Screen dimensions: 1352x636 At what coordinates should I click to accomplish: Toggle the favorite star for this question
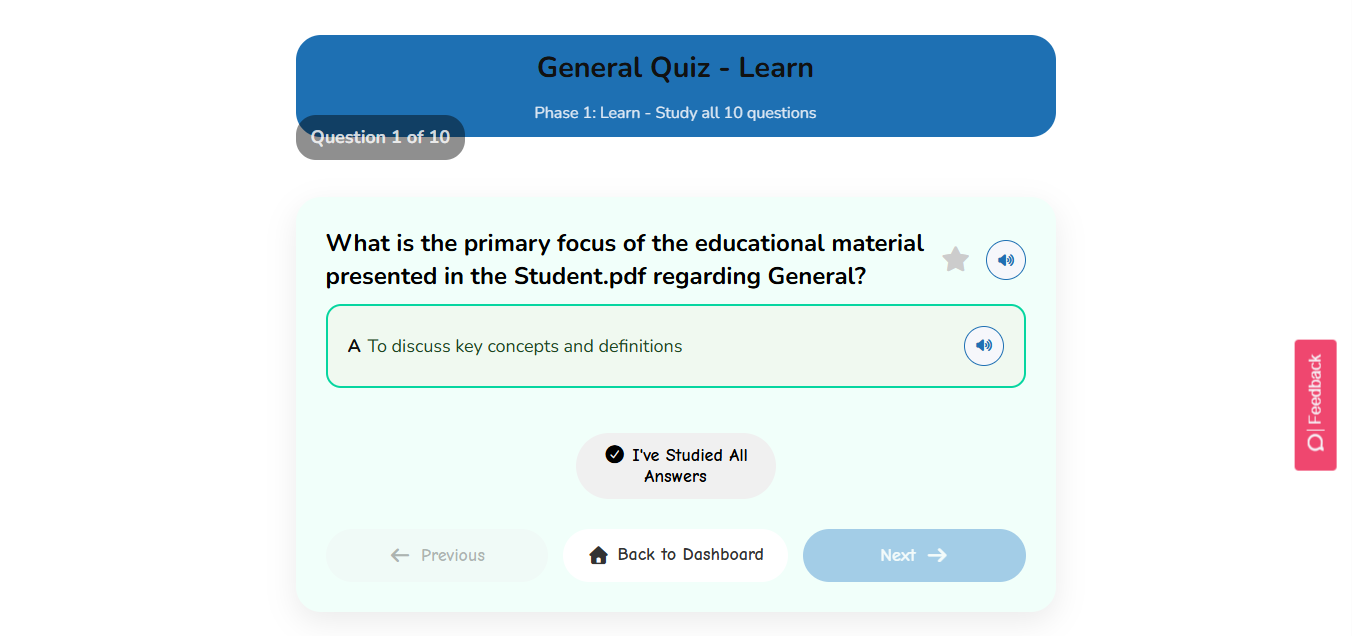click(x=955, y=259)
